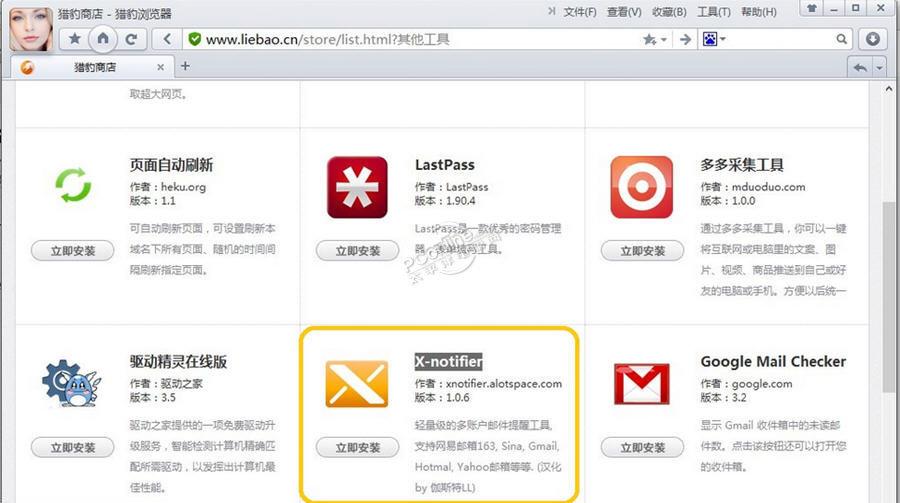Go to the home page button
900x503 pixels.
coord(103,38)
